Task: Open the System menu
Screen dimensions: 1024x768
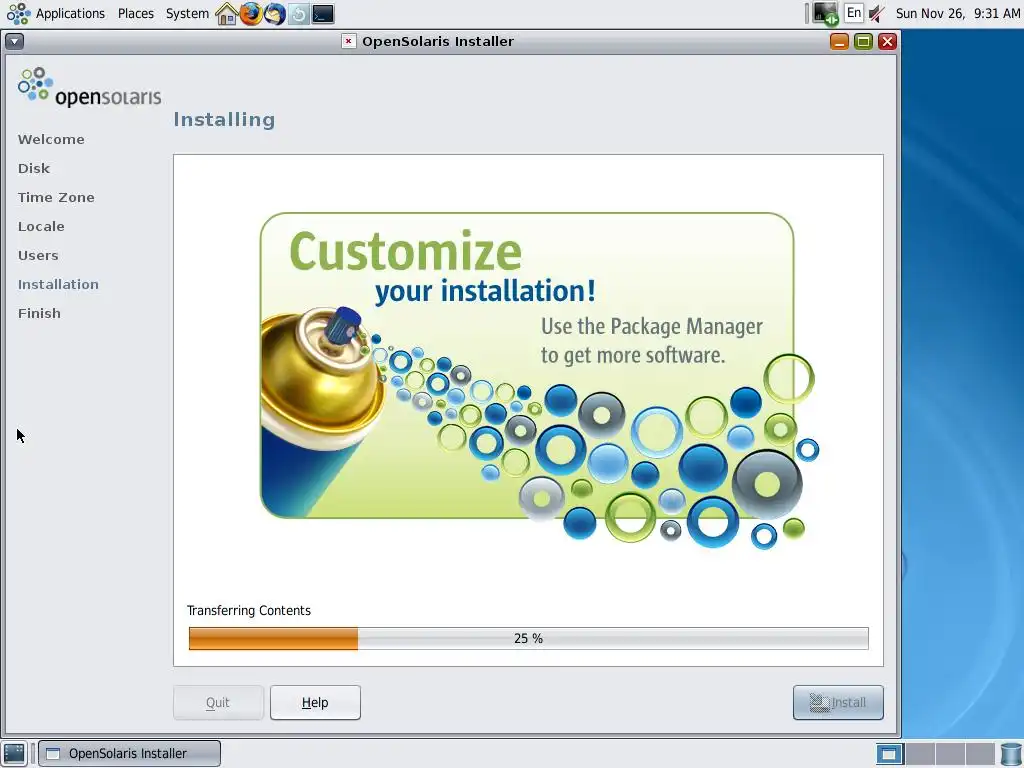Action: tap(187, 13)
